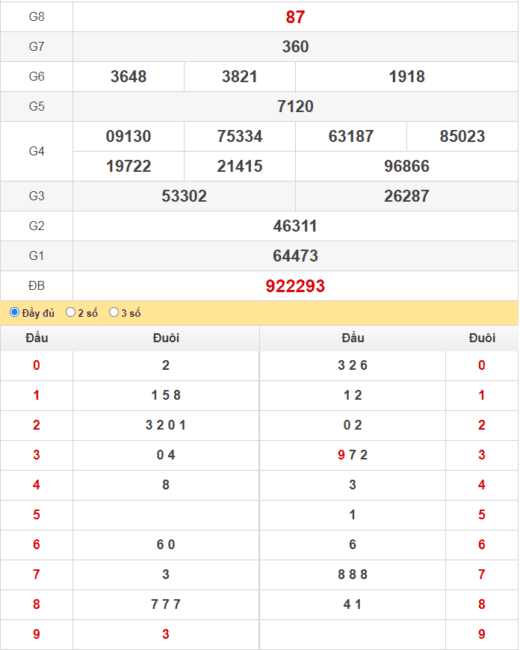Image resolution: width=520 pixels, height=650 pixels.
Task: Click G3 number 53302
Action: 184,196
